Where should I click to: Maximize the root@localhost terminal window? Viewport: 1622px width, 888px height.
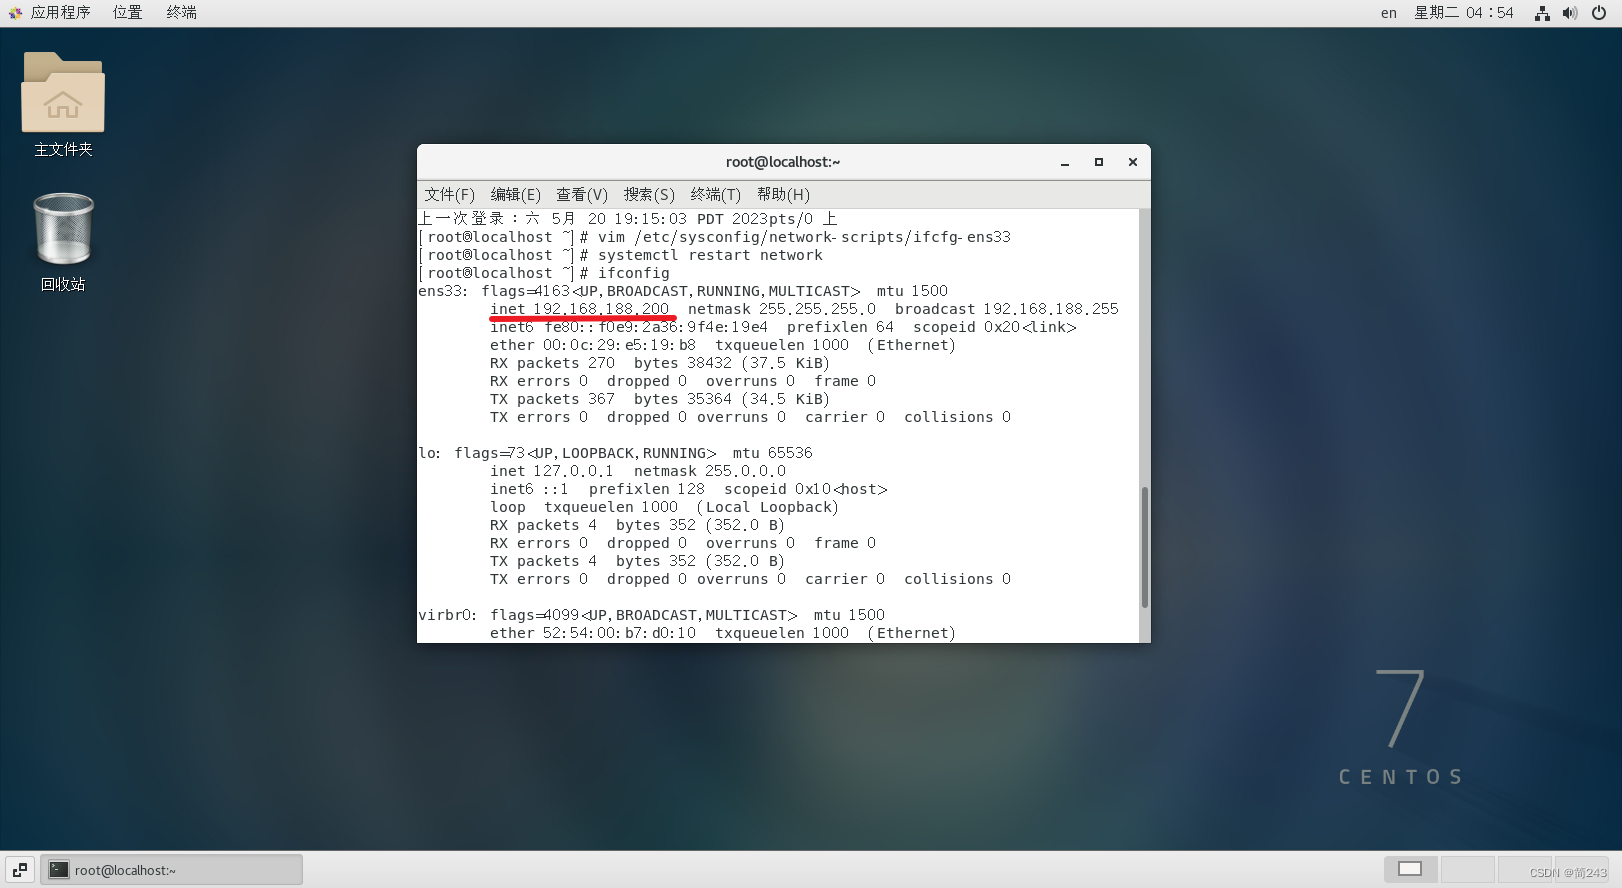(1099, 162)
